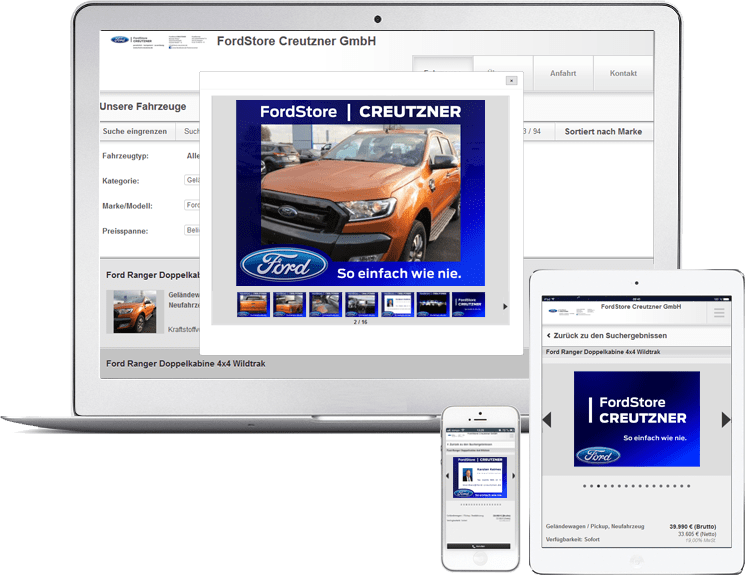Open the Kontakt tab
The width and height of the screenshot is (750, 575).
(623, 73)
